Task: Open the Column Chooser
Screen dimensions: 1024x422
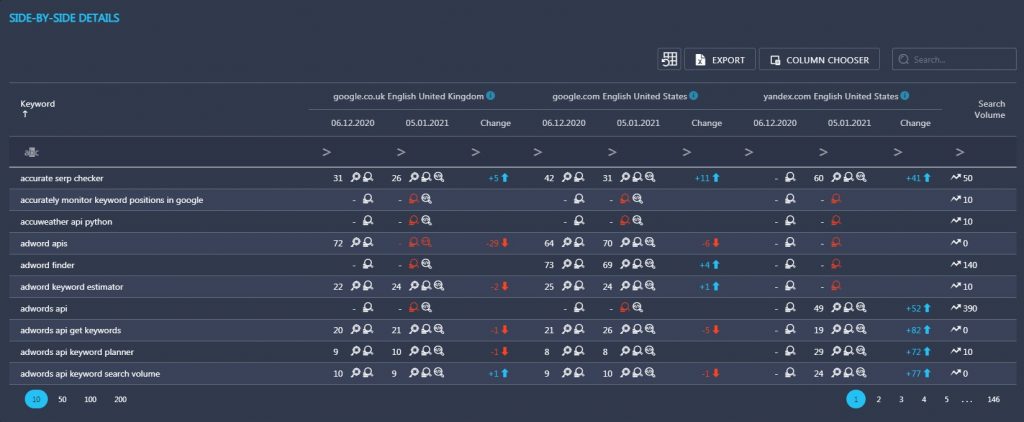Action: coord(819,59)
